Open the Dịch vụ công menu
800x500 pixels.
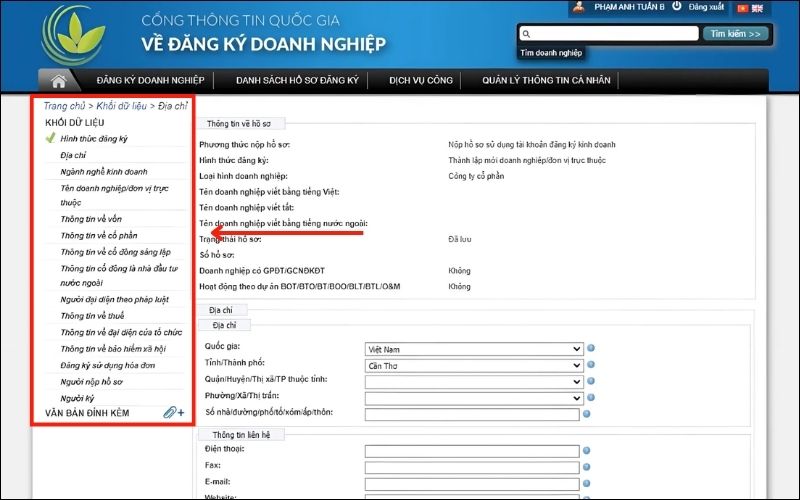[421, 81]
